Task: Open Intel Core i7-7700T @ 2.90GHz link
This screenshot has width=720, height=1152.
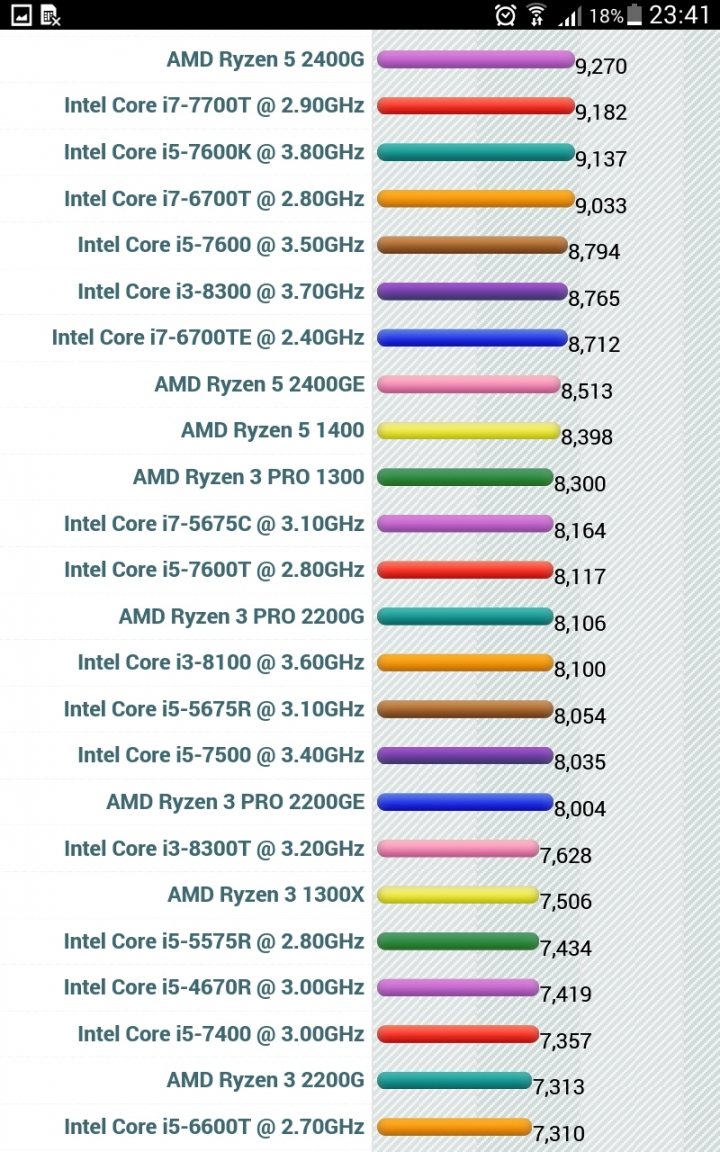Action: point(215,105)
